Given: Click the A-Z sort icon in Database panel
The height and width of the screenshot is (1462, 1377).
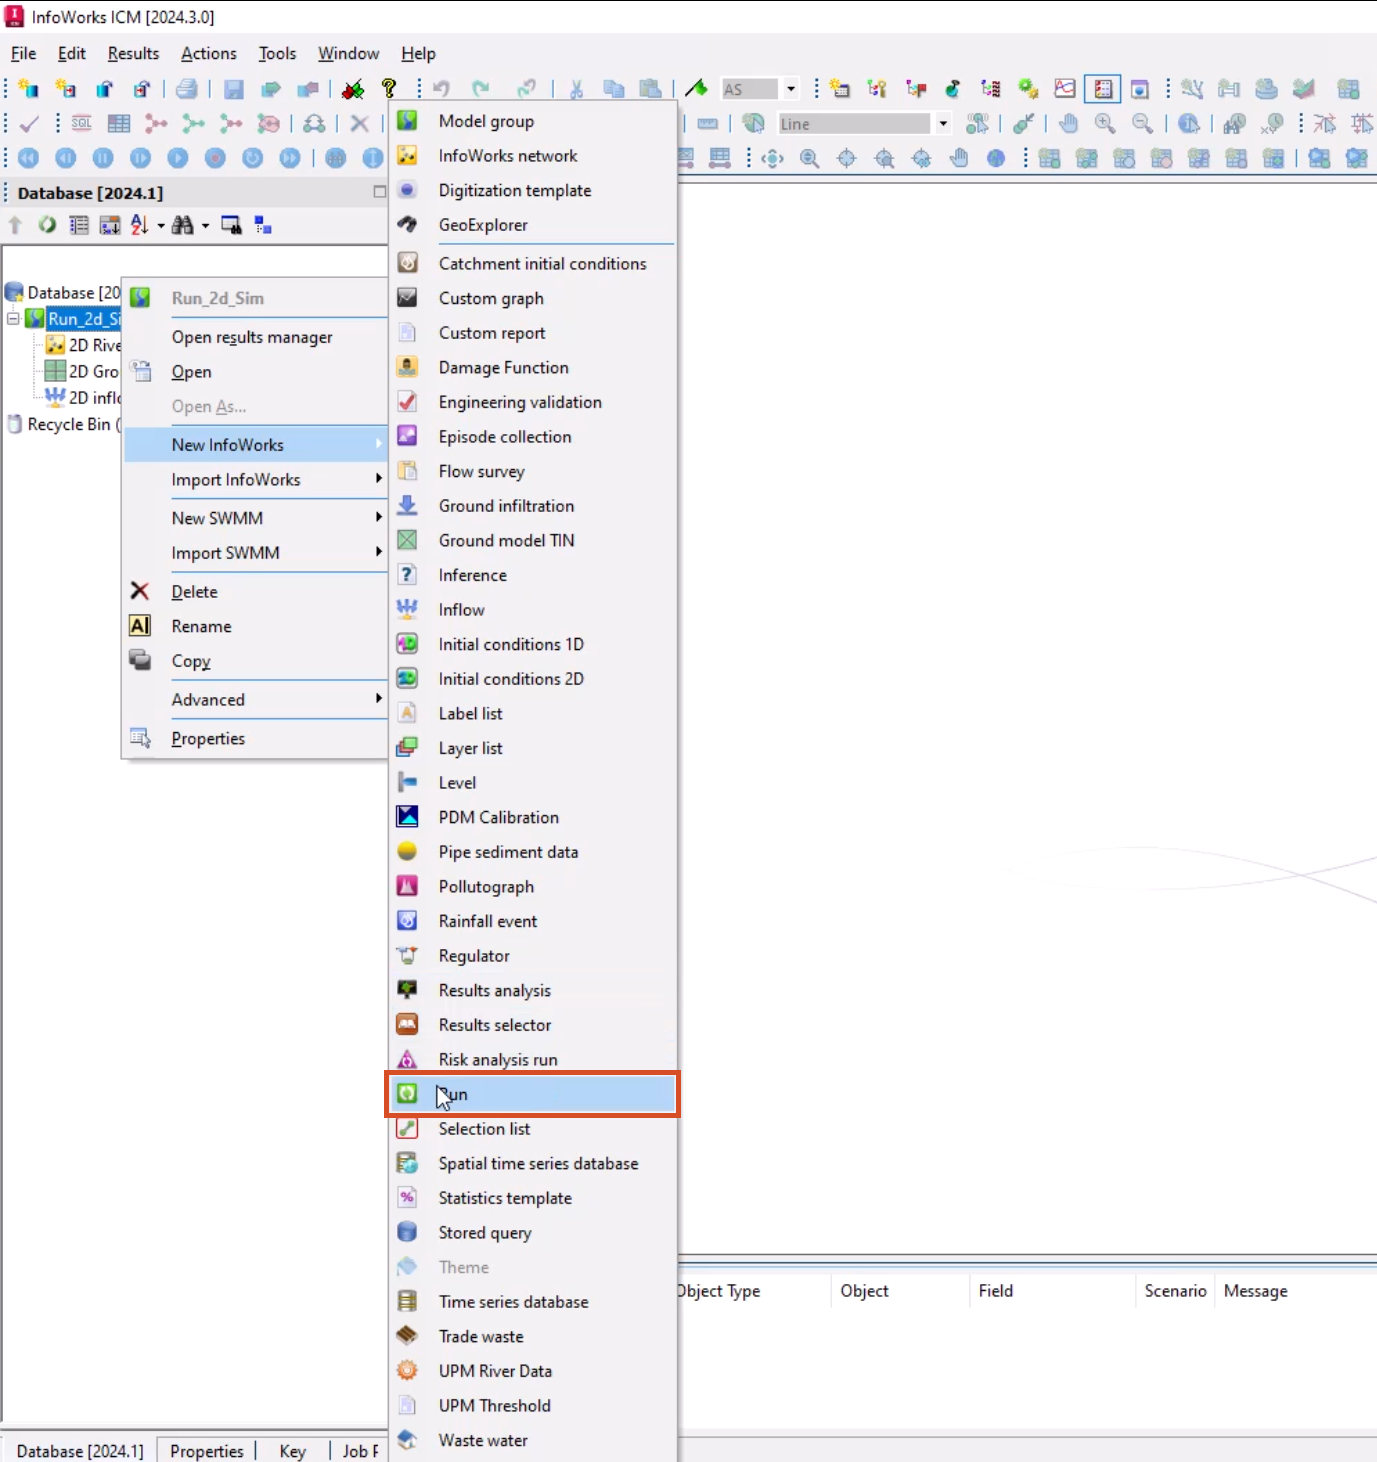Looking at the screenshot, I should [x=139, y=225].
